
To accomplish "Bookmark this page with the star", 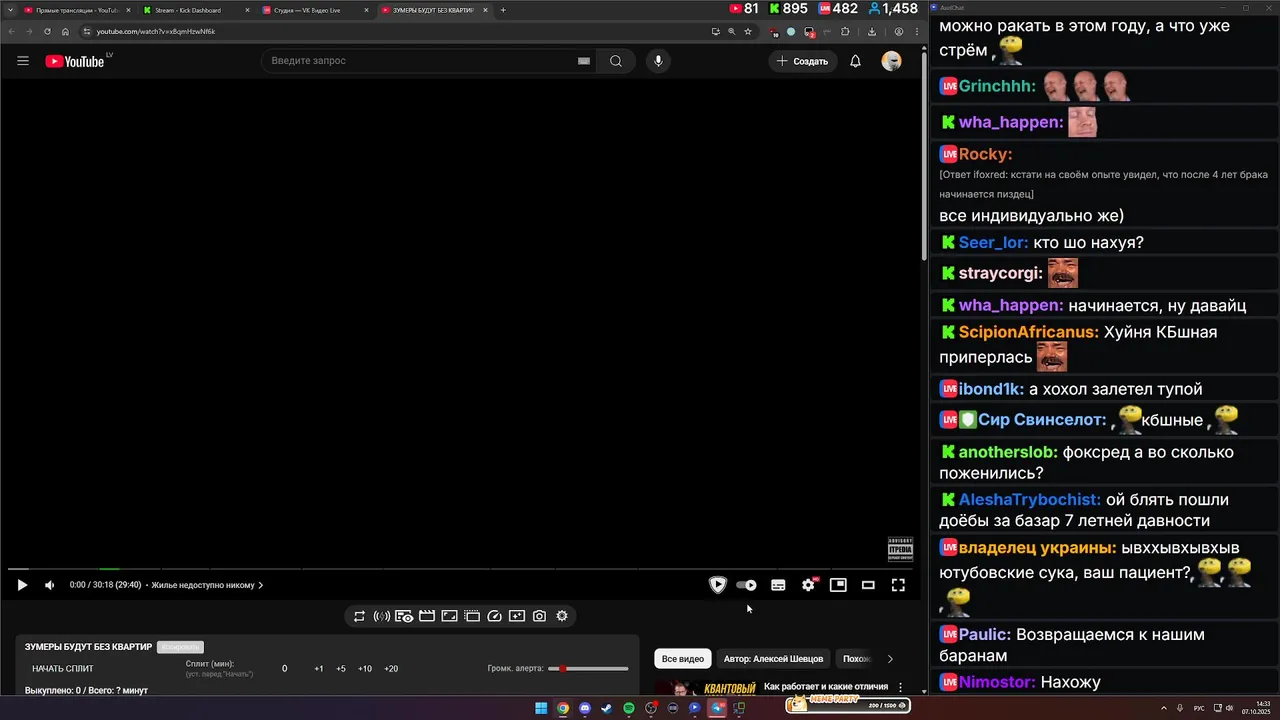I will click(748, 31).
